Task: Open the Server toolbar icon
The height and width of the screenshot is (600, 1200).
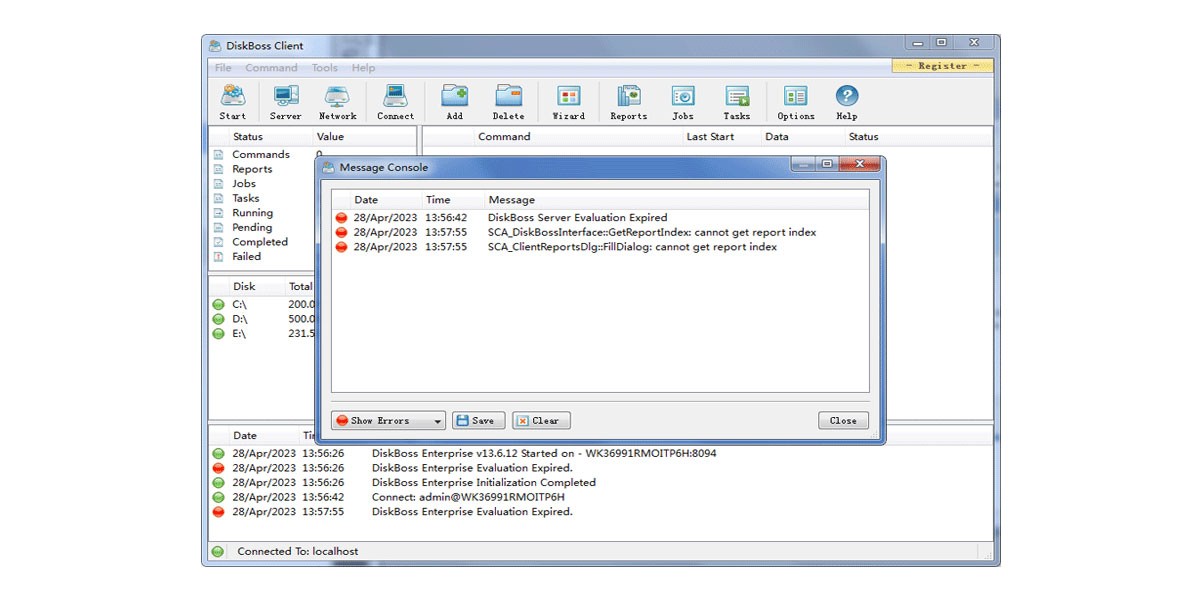Action: point(286,102)
